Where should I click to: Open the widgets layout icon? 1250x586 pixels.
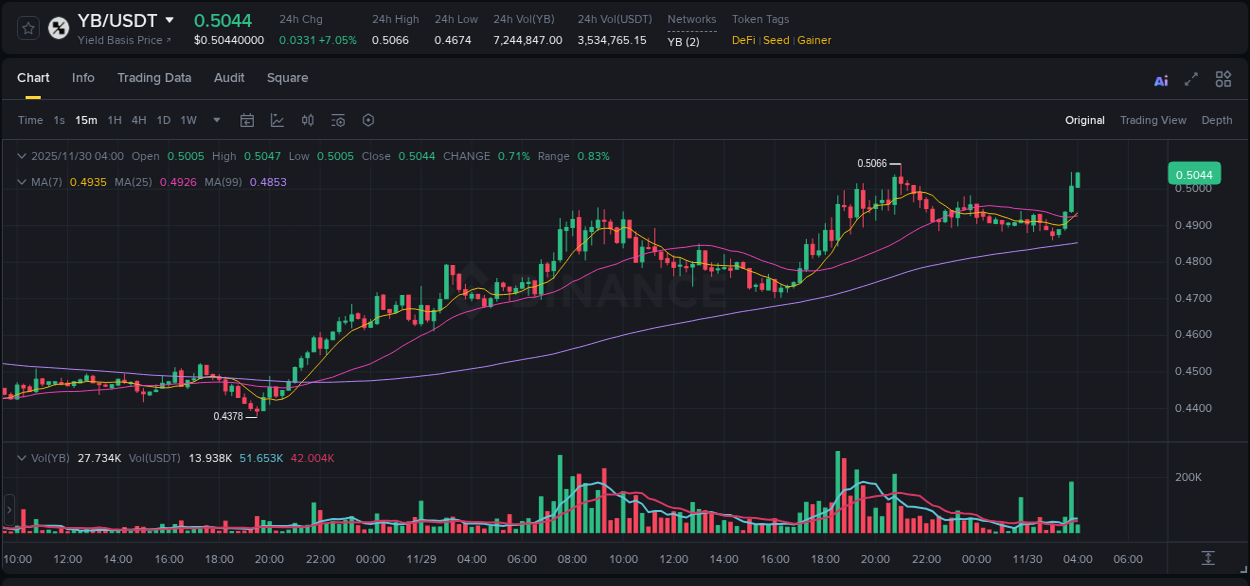1223,79
